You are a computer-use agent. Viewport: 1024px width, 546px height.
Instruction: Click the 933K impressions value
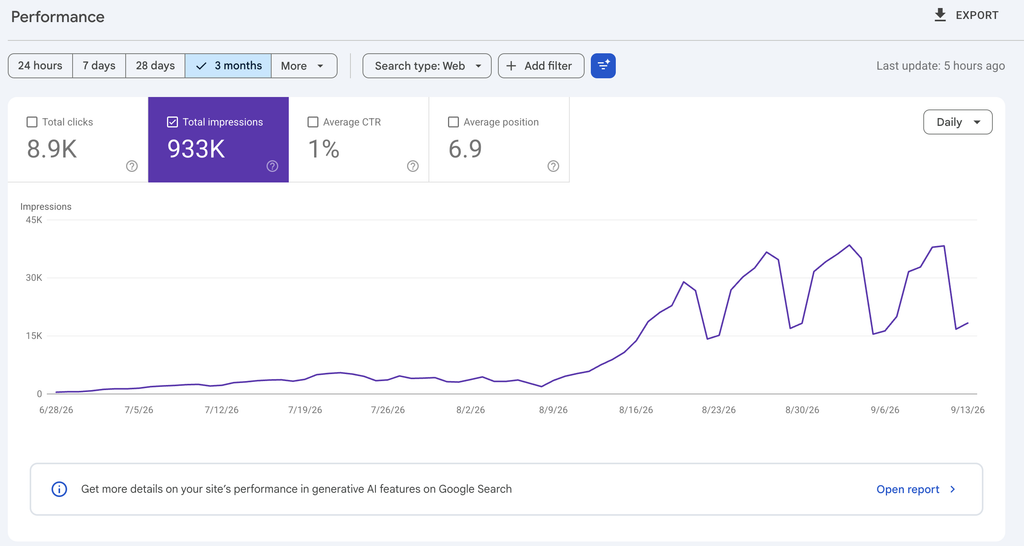pos(196,150)
